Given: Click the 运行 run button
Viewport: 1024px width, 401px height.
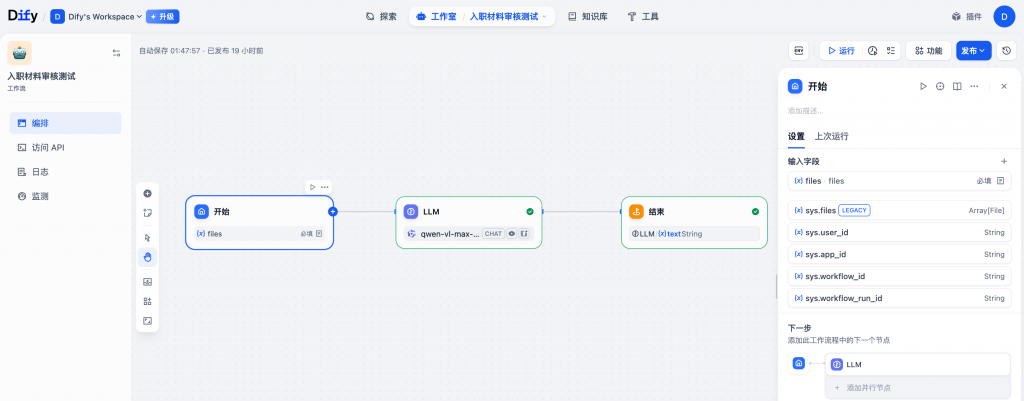Looking at the screenshot, I should pyautogui.click(x=839, y=50).
